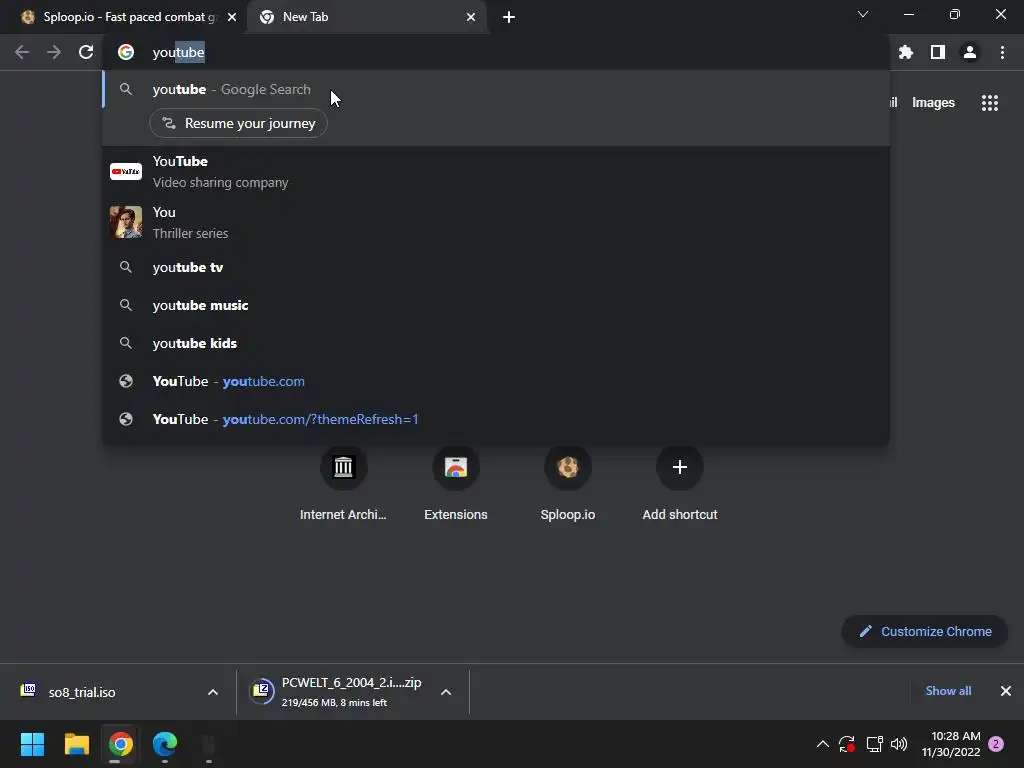Open the network tray icon

pyautogui.click(x=874, y=744)
